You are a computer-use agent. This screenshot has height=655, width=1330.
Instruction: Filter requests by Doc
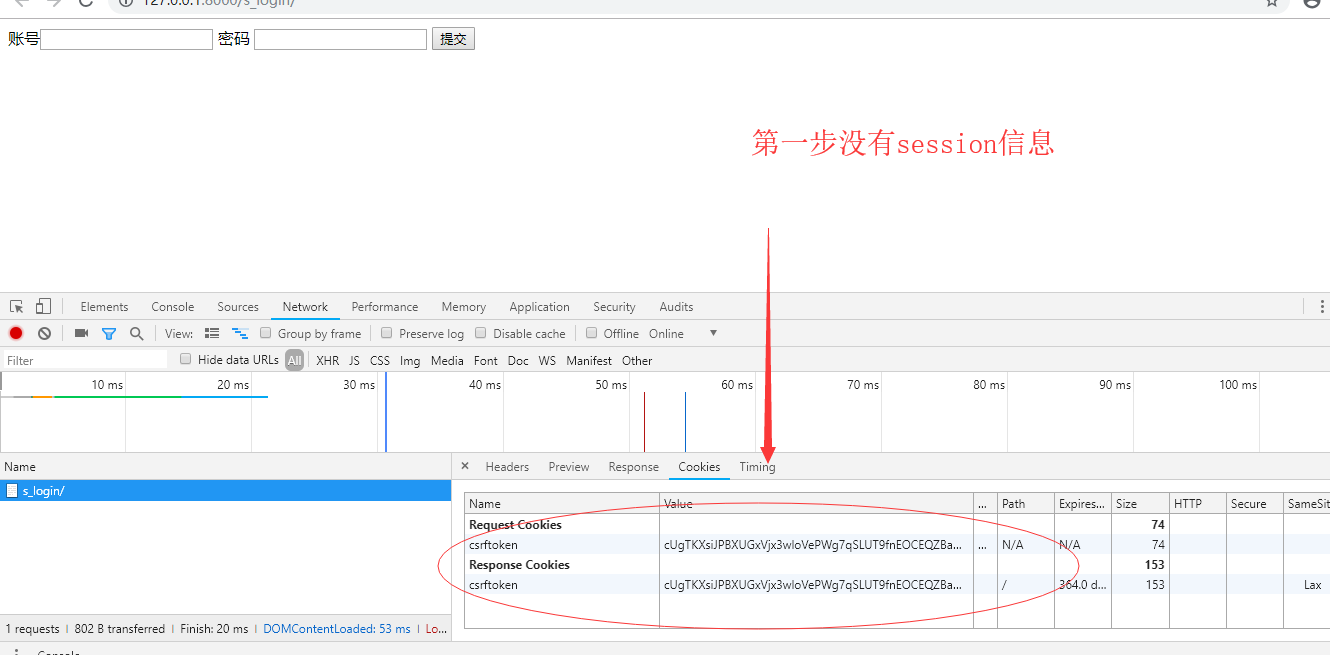pyautogui.click(x=518, y=361)
